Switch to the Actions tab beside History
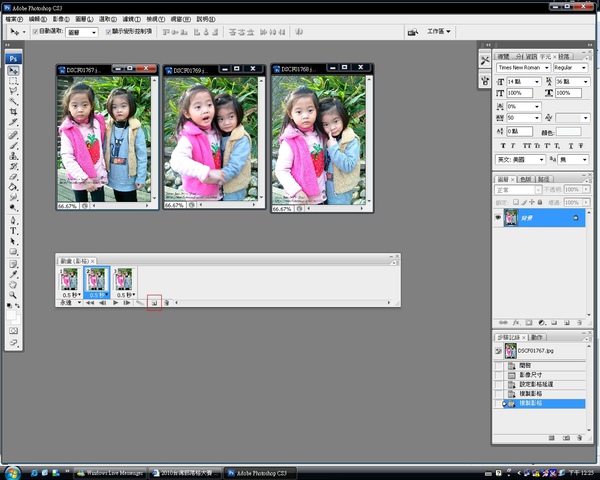The image size is (600, 480). [537, 337]
